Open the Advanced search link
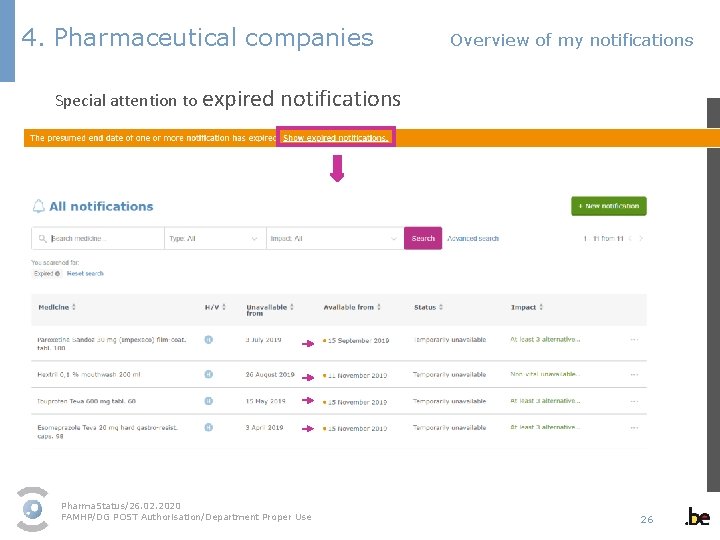This screenshot has height=540, width=720. [x=473, y=238]
